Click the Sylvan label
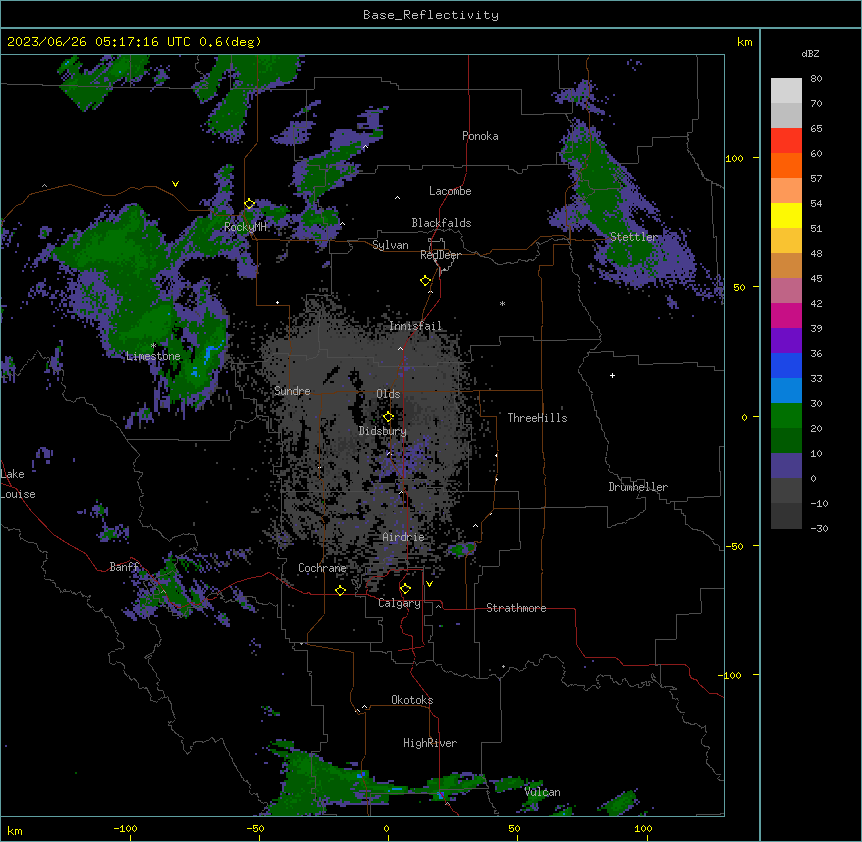 390,245
